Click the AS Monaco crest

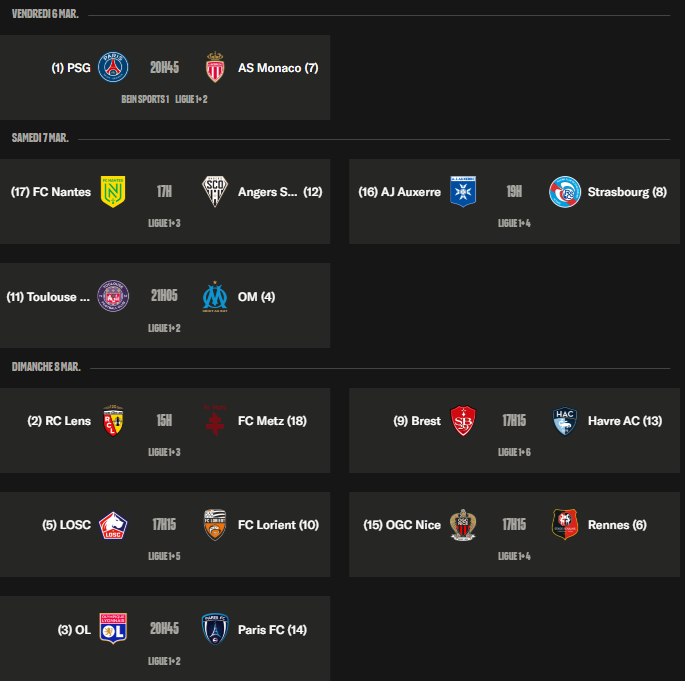(x=215, y=68)
